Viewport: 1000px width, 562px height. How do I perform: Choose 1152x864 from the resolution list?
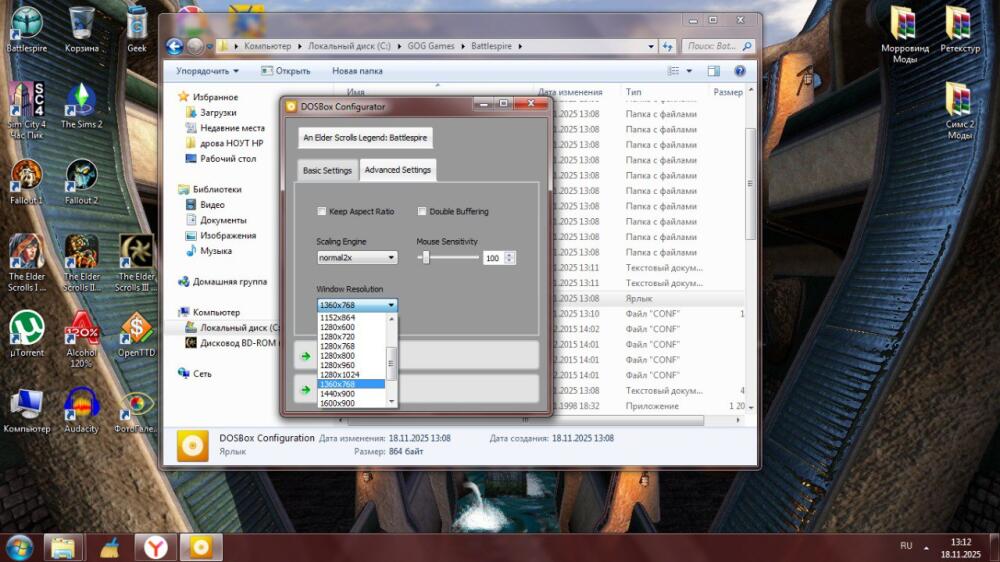point(352,318)
